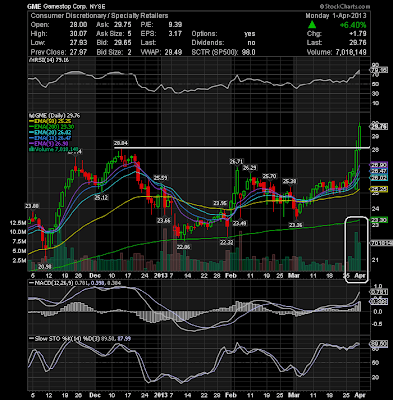Click the white highlighted volume box near Apr
Screen dimensions: 393x400
357,250
